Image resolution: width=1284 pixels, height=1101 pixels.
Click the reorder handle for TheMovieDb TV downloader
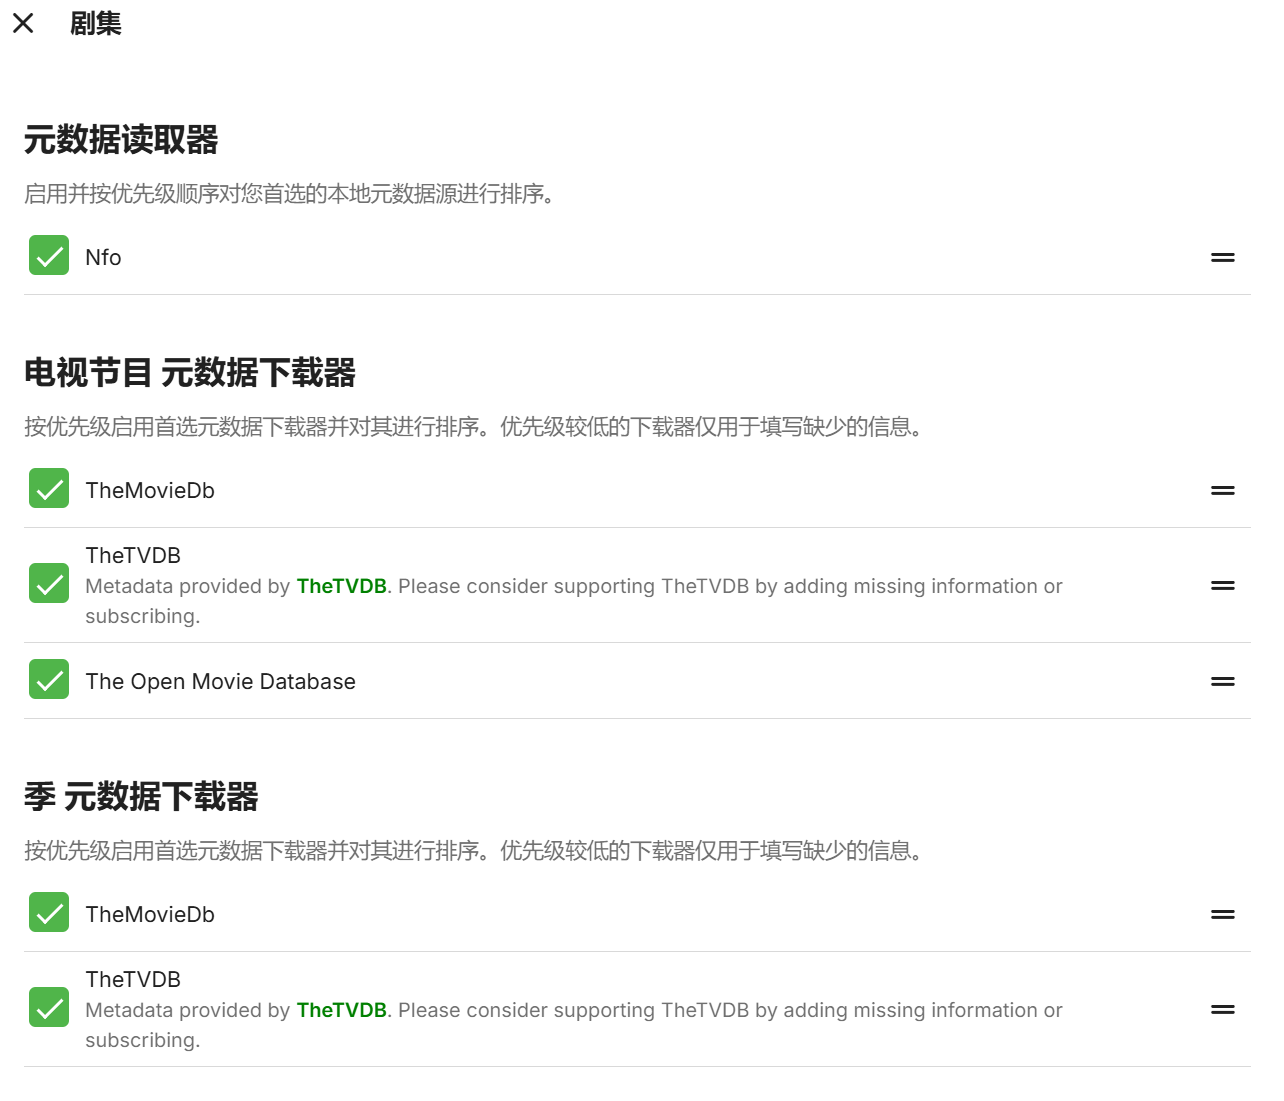[1223, 490]
